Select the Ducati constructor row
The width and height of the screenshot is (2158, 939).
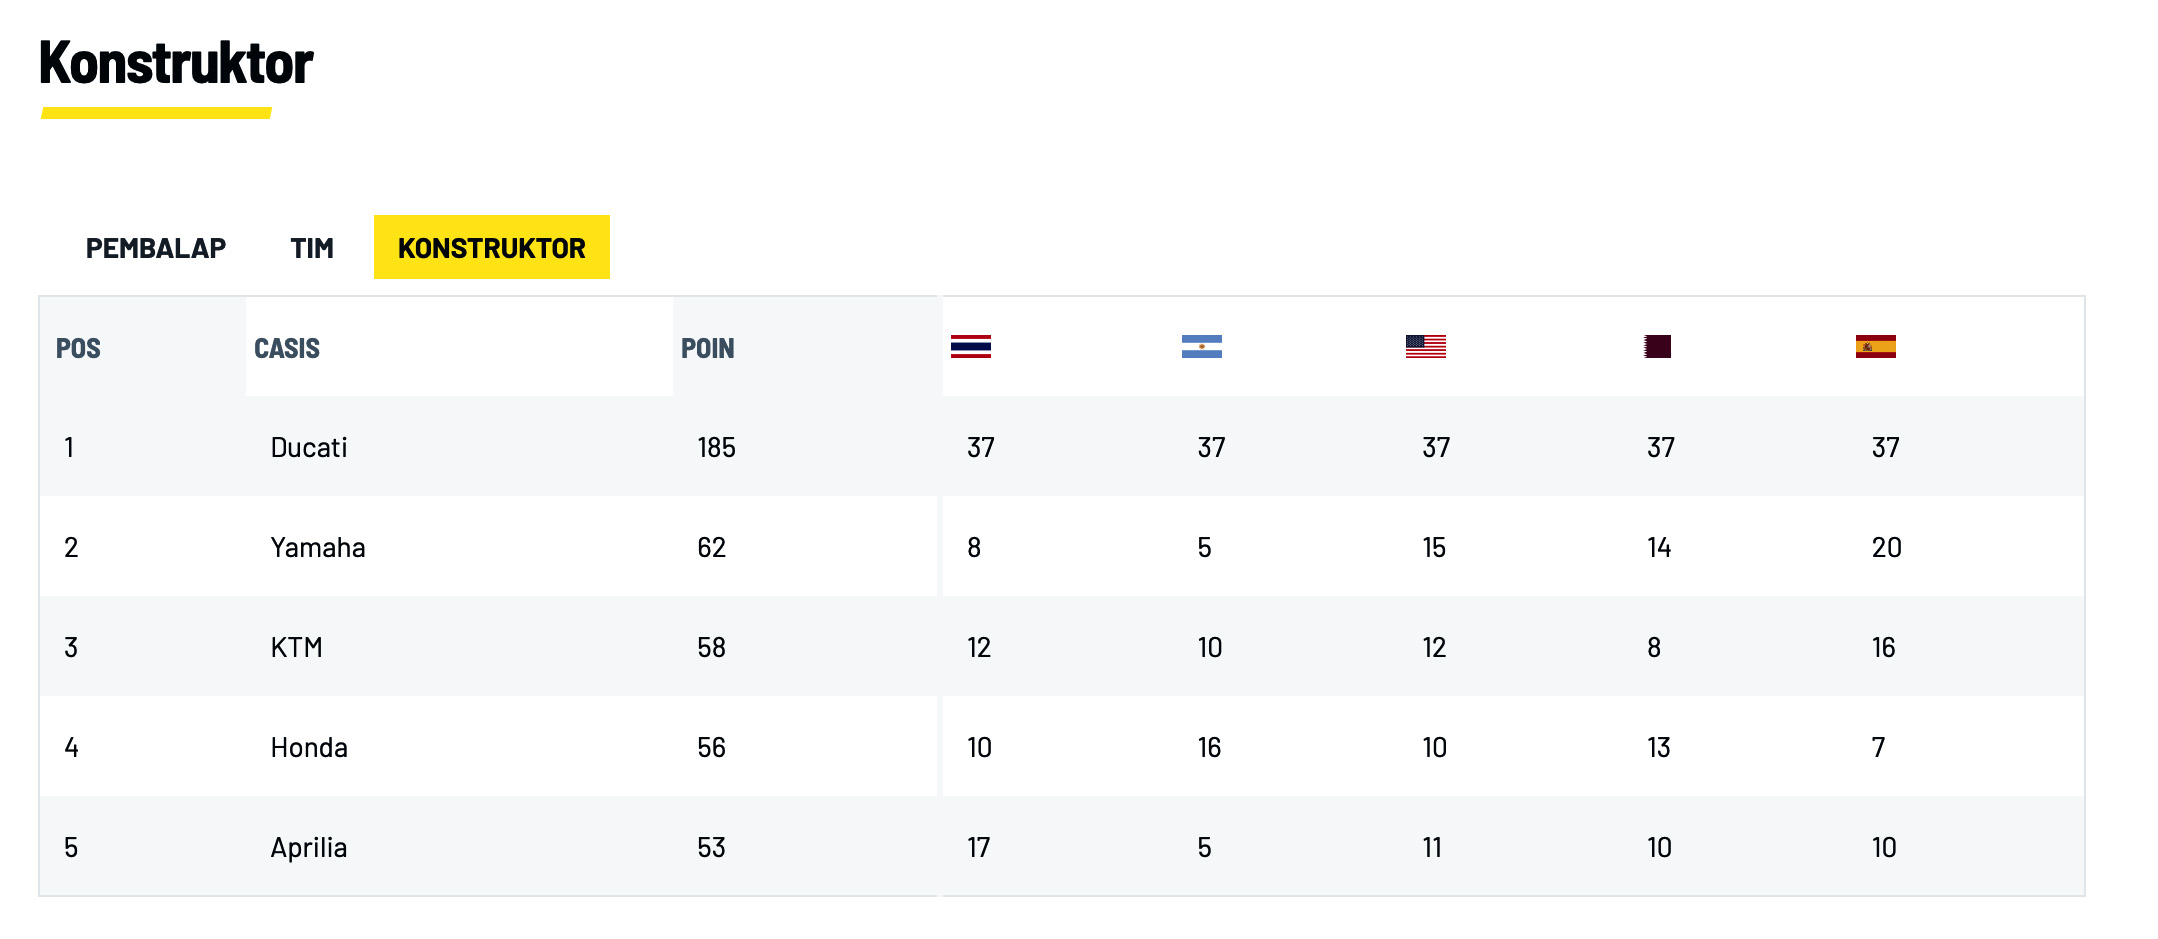1062,447
